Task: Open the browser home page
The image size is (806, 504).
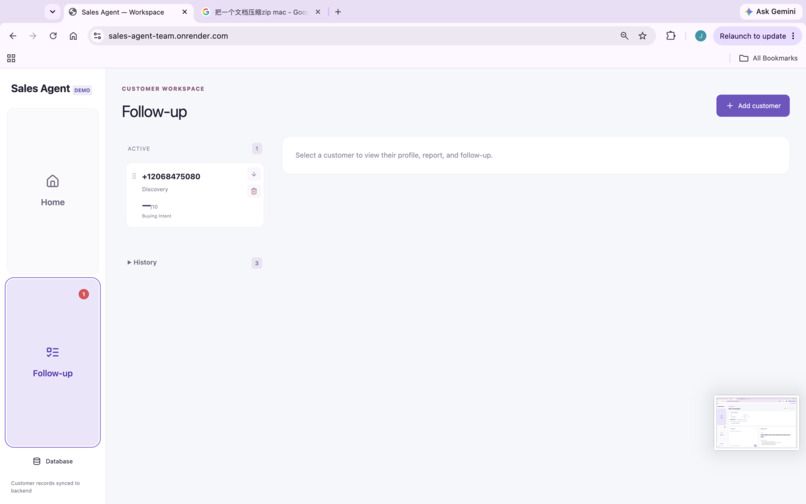Action: point(73,36)
